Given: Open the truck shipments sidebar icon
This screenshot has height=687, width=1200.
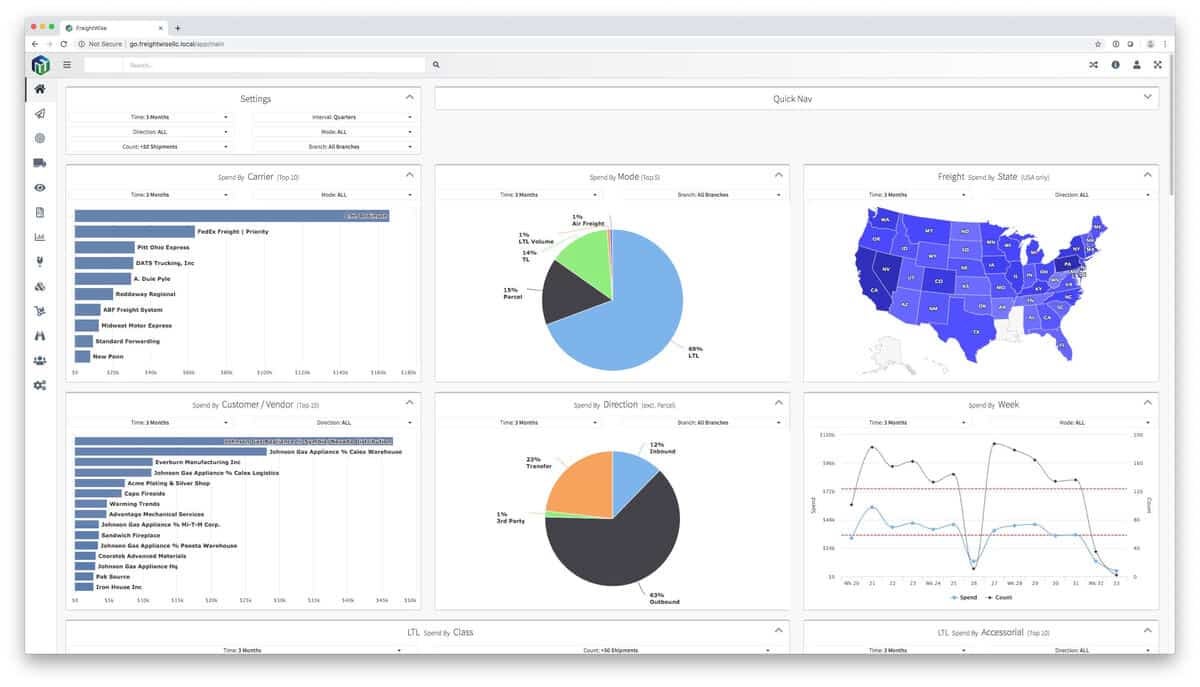Looking at the screenshot, I should pos(40,163).
